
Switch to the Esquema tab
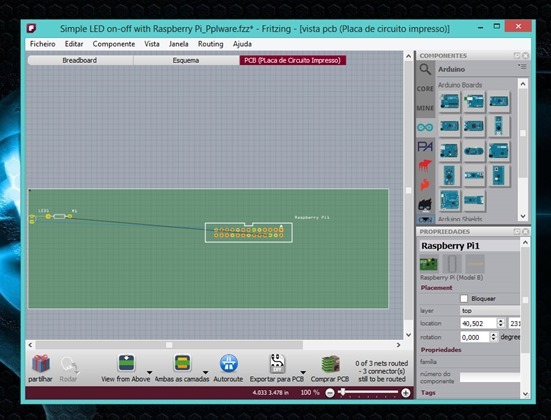point(186,60)
